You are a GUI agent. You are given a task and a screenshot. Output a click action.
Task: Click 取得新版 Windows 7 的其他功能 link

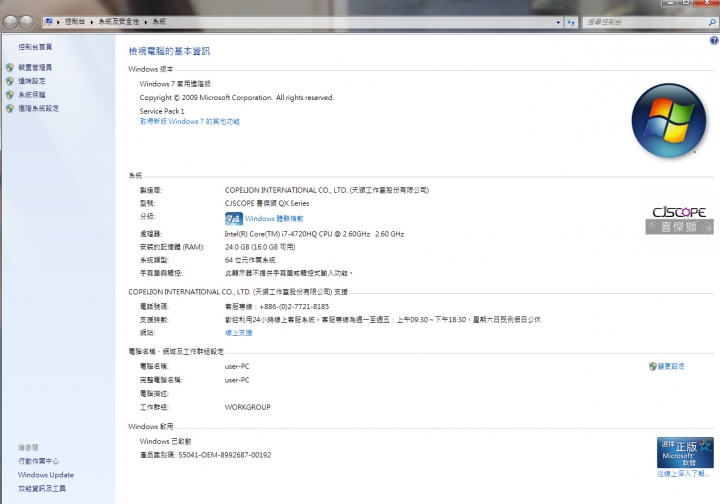[x=190, y=122]
